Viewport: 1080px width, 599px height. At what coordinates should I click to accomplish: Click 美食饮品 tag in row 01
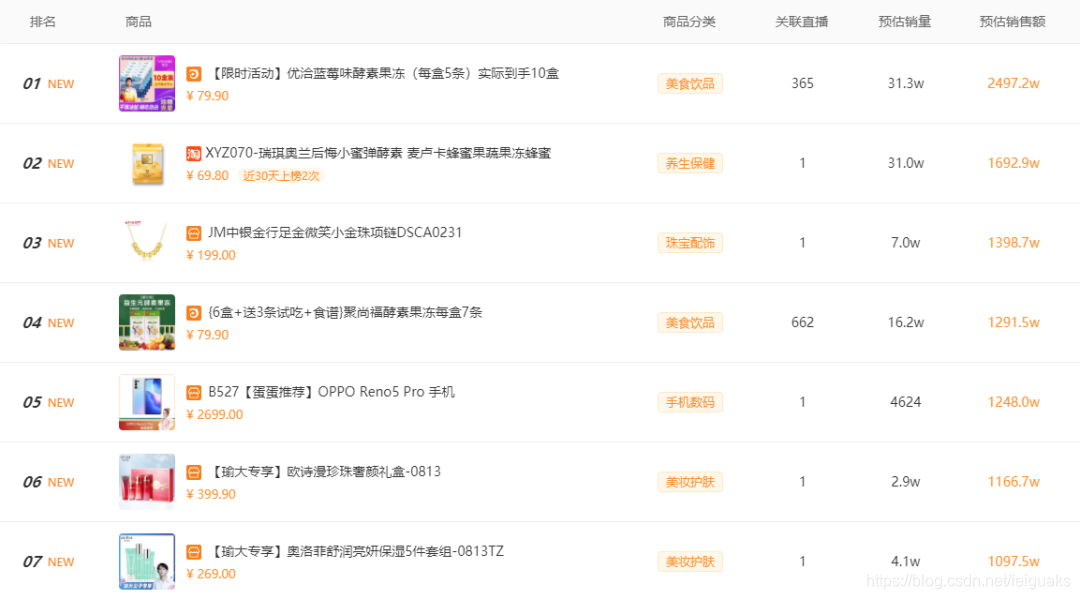(690, 84)
